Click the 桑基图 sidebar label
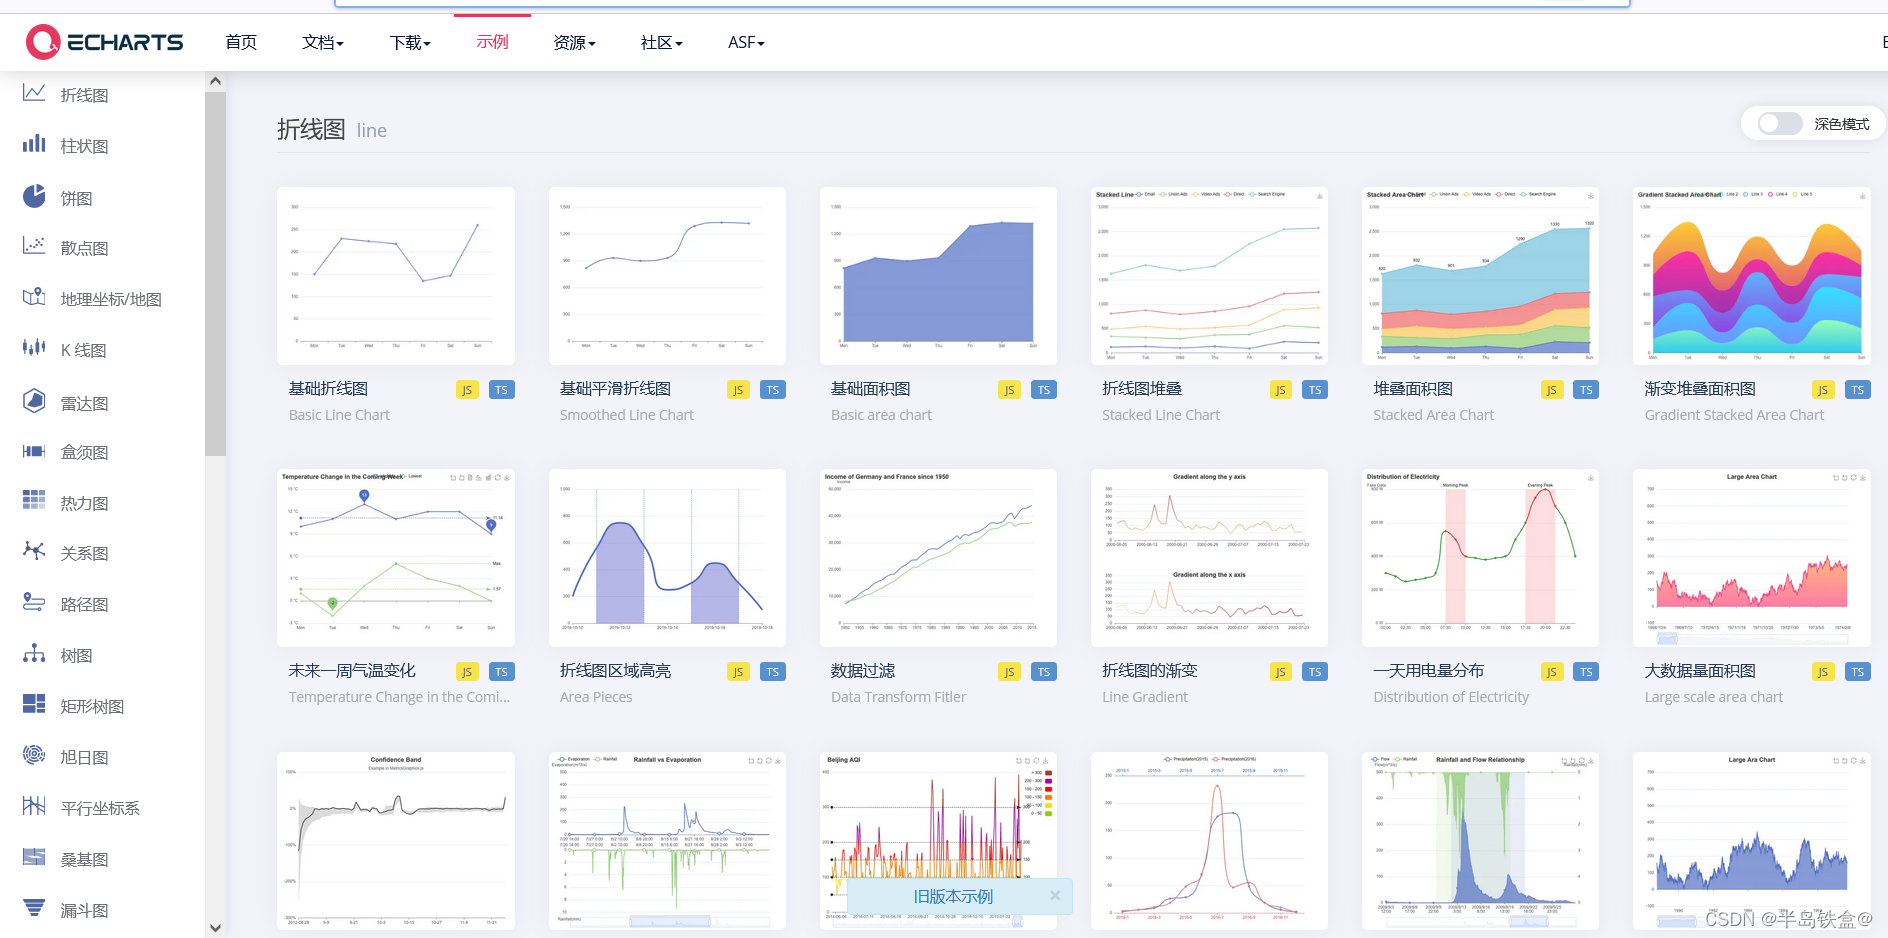This screenshot has height=938, width=1888. point(84,859)
